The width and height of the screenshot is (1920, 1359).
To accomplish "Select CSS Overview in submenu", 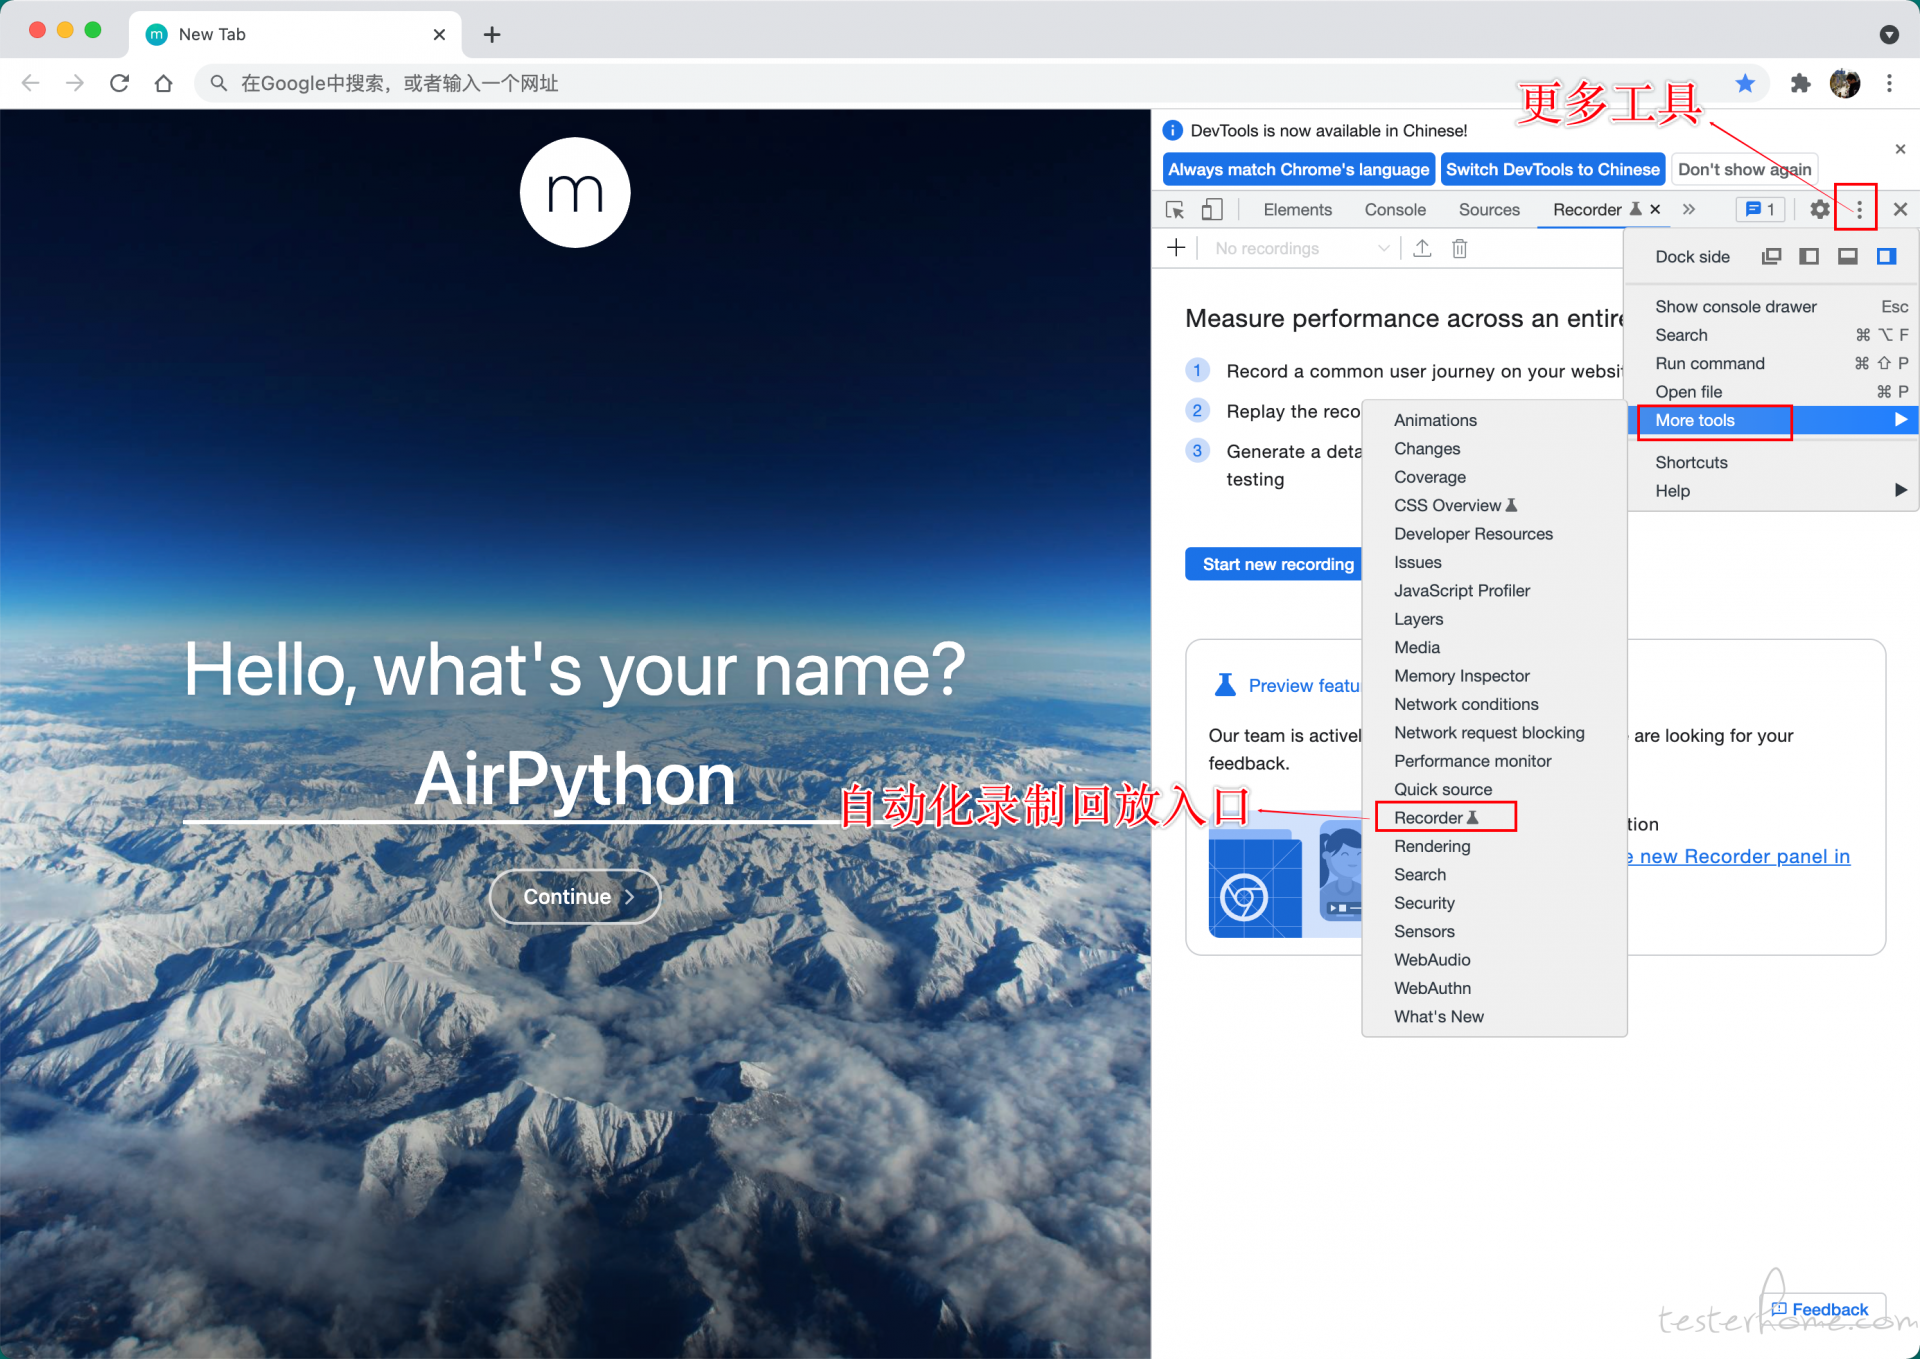I will pyautogui.click(x=1494, y=506).
